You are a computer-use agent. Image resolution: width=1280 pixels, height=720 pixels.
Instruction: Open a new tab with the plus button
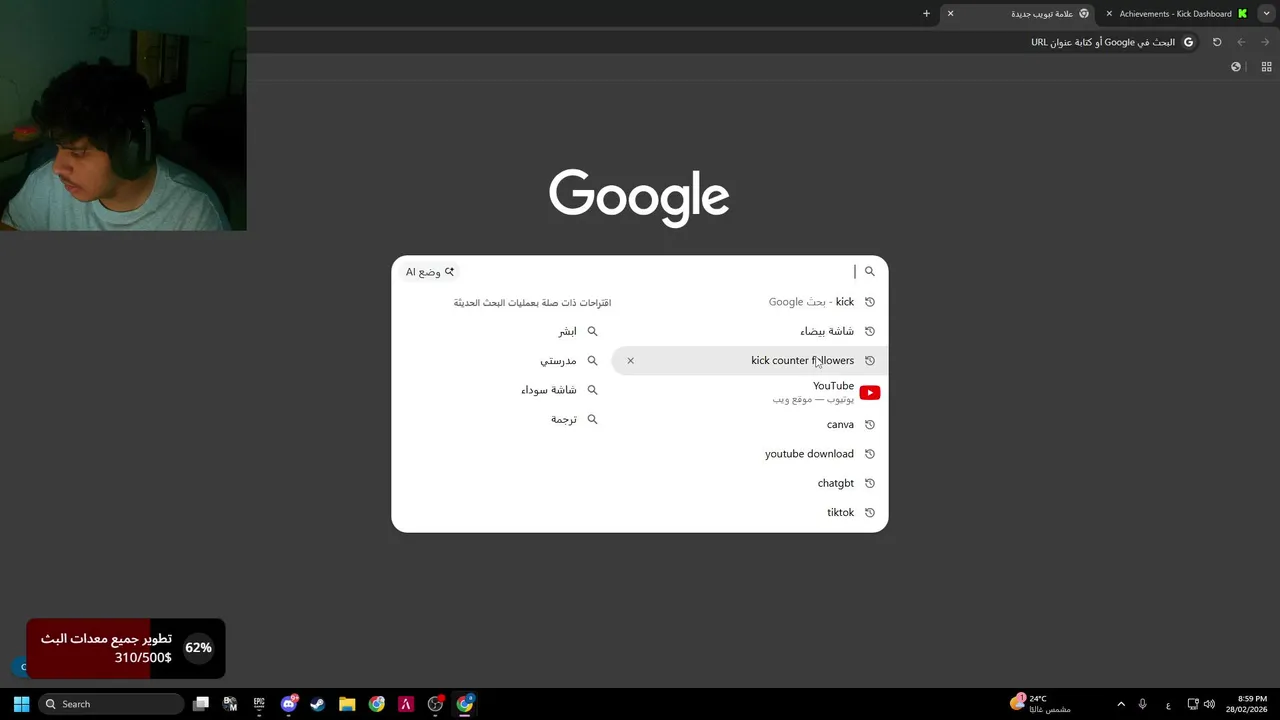point(926,14)
